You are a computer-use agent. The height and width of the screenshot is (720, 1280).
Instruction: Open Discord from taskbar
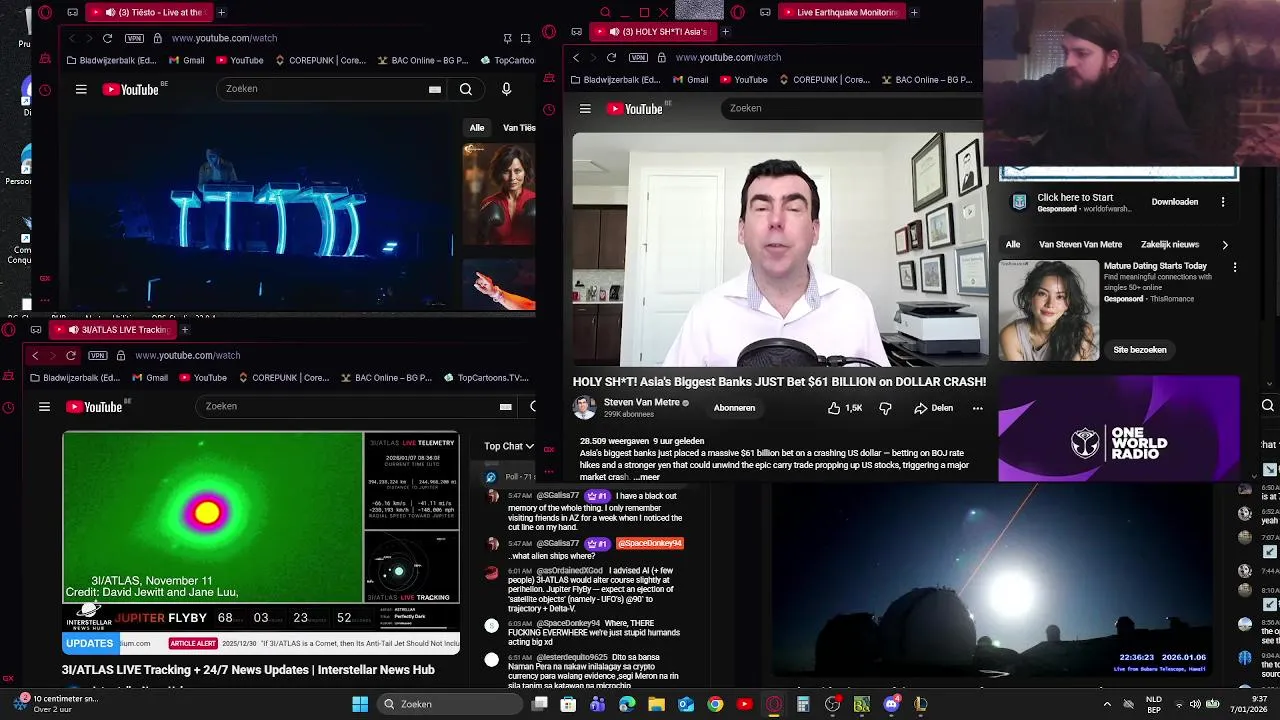[x=891, y=704]
